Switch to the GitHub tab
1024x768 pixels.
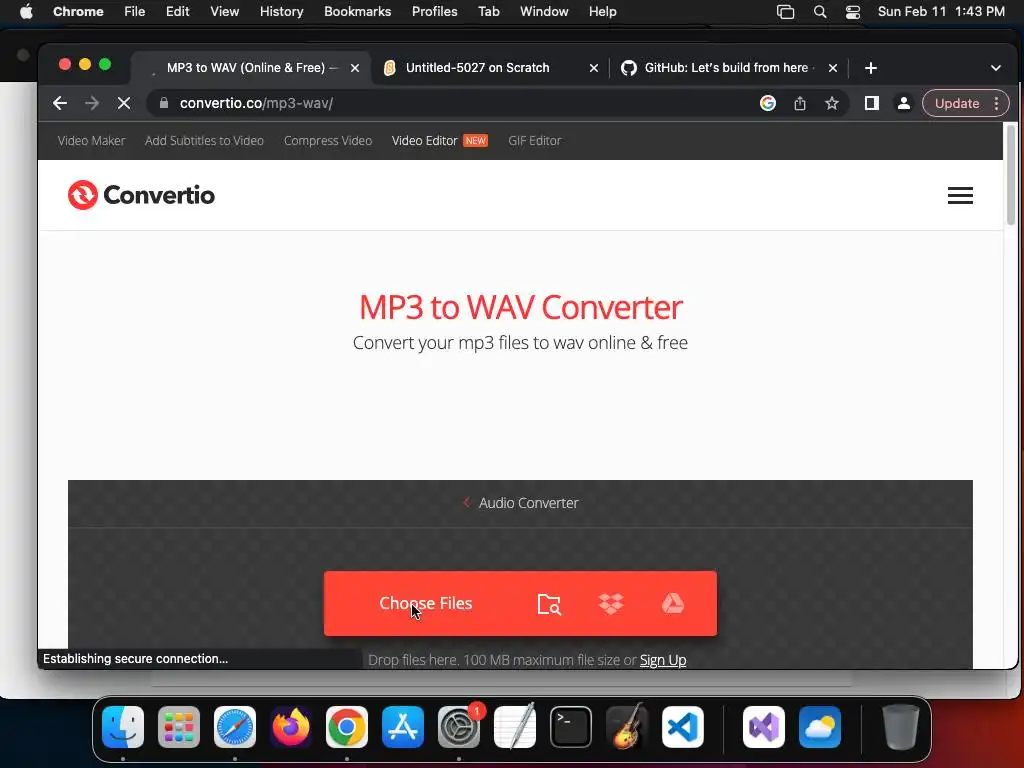point(726,68)
